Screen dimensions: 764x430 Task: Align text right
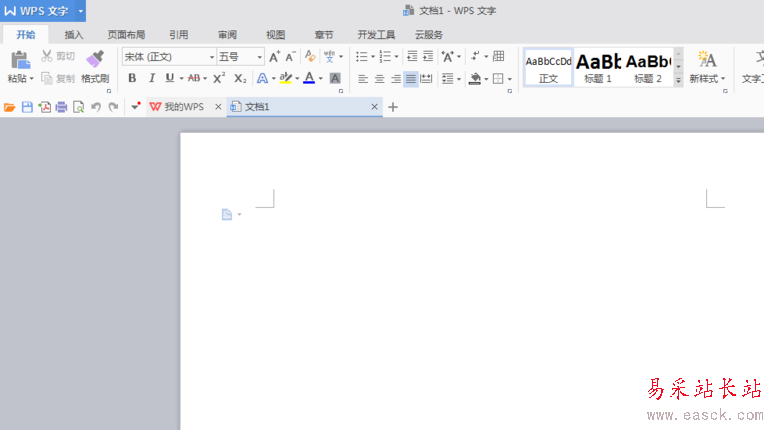pos(396,78)
